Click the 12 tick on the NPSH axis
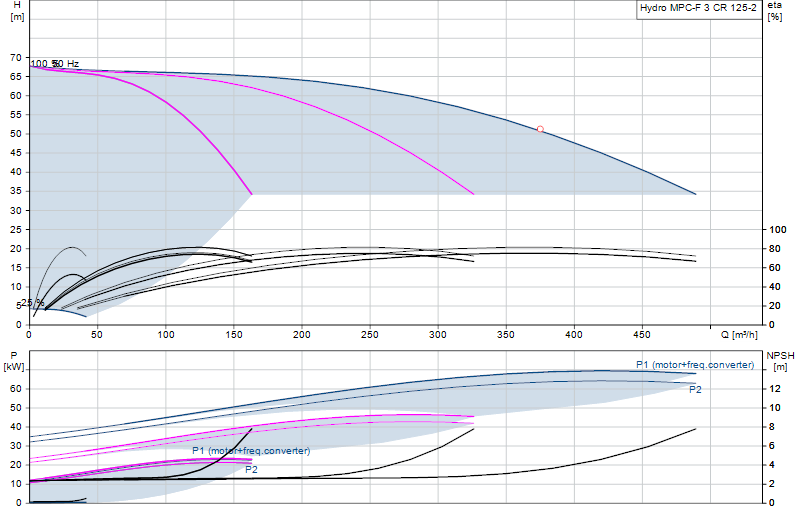Image resolution: width=800 pixels, height=520 pixels. 774,389
